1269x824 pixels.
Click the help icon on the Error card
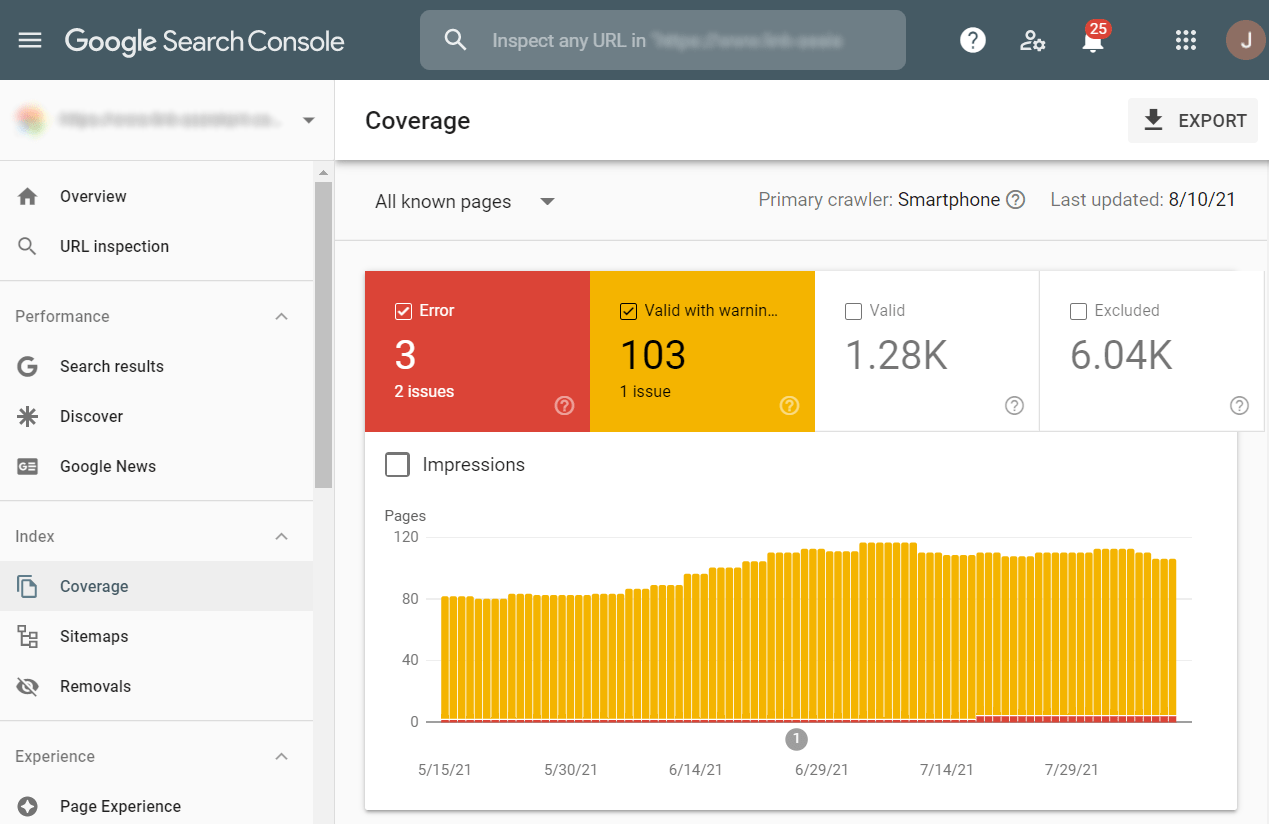point(565,405)
